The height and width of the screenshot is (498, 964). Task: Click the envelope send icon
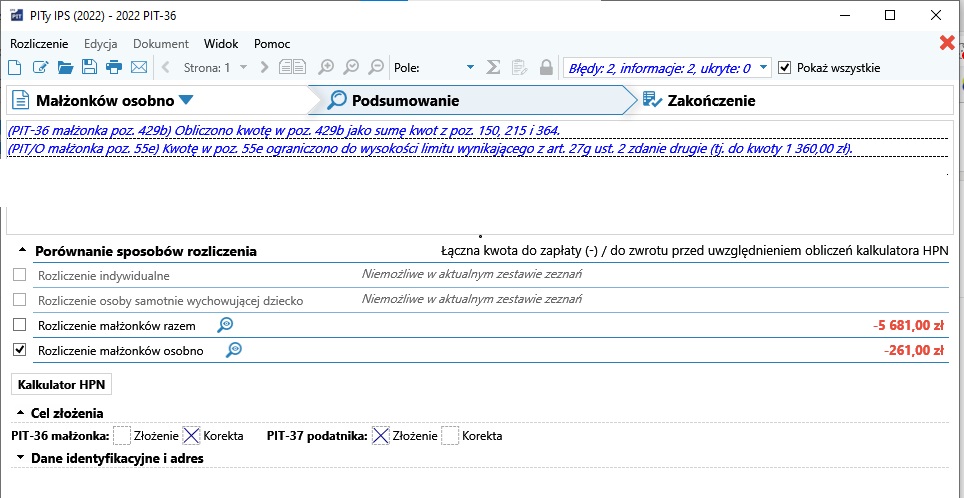tap(139, 68)
